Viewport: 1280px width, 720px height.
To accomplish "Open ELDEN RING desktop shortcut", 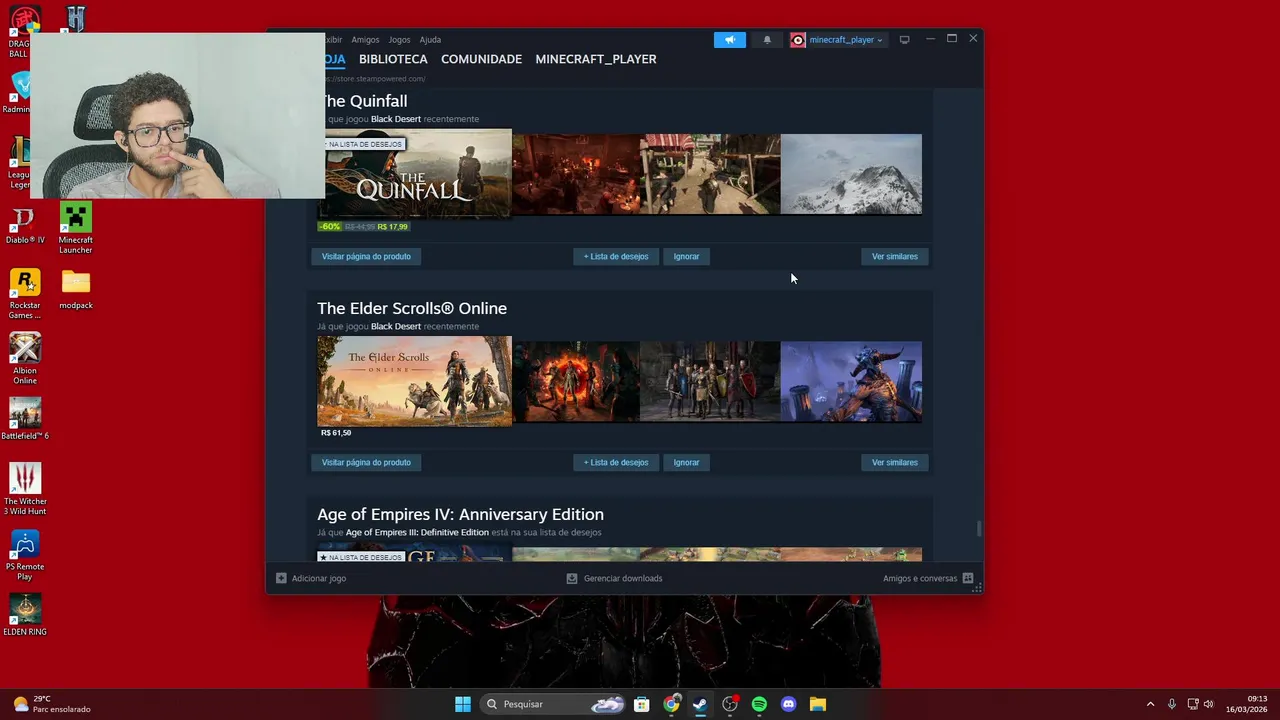I will [25, 615].
